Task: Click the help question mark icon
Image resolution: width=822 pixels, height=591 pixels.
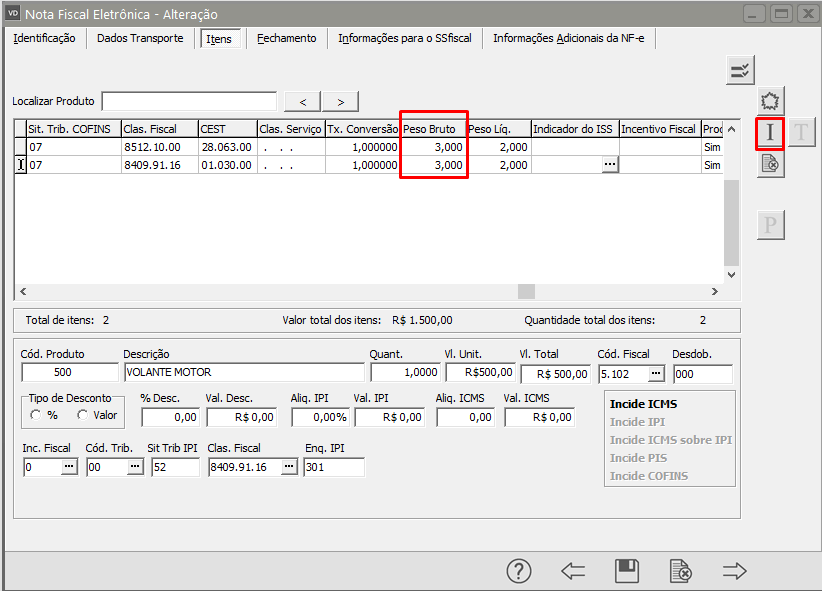Action: coord(518,571)
